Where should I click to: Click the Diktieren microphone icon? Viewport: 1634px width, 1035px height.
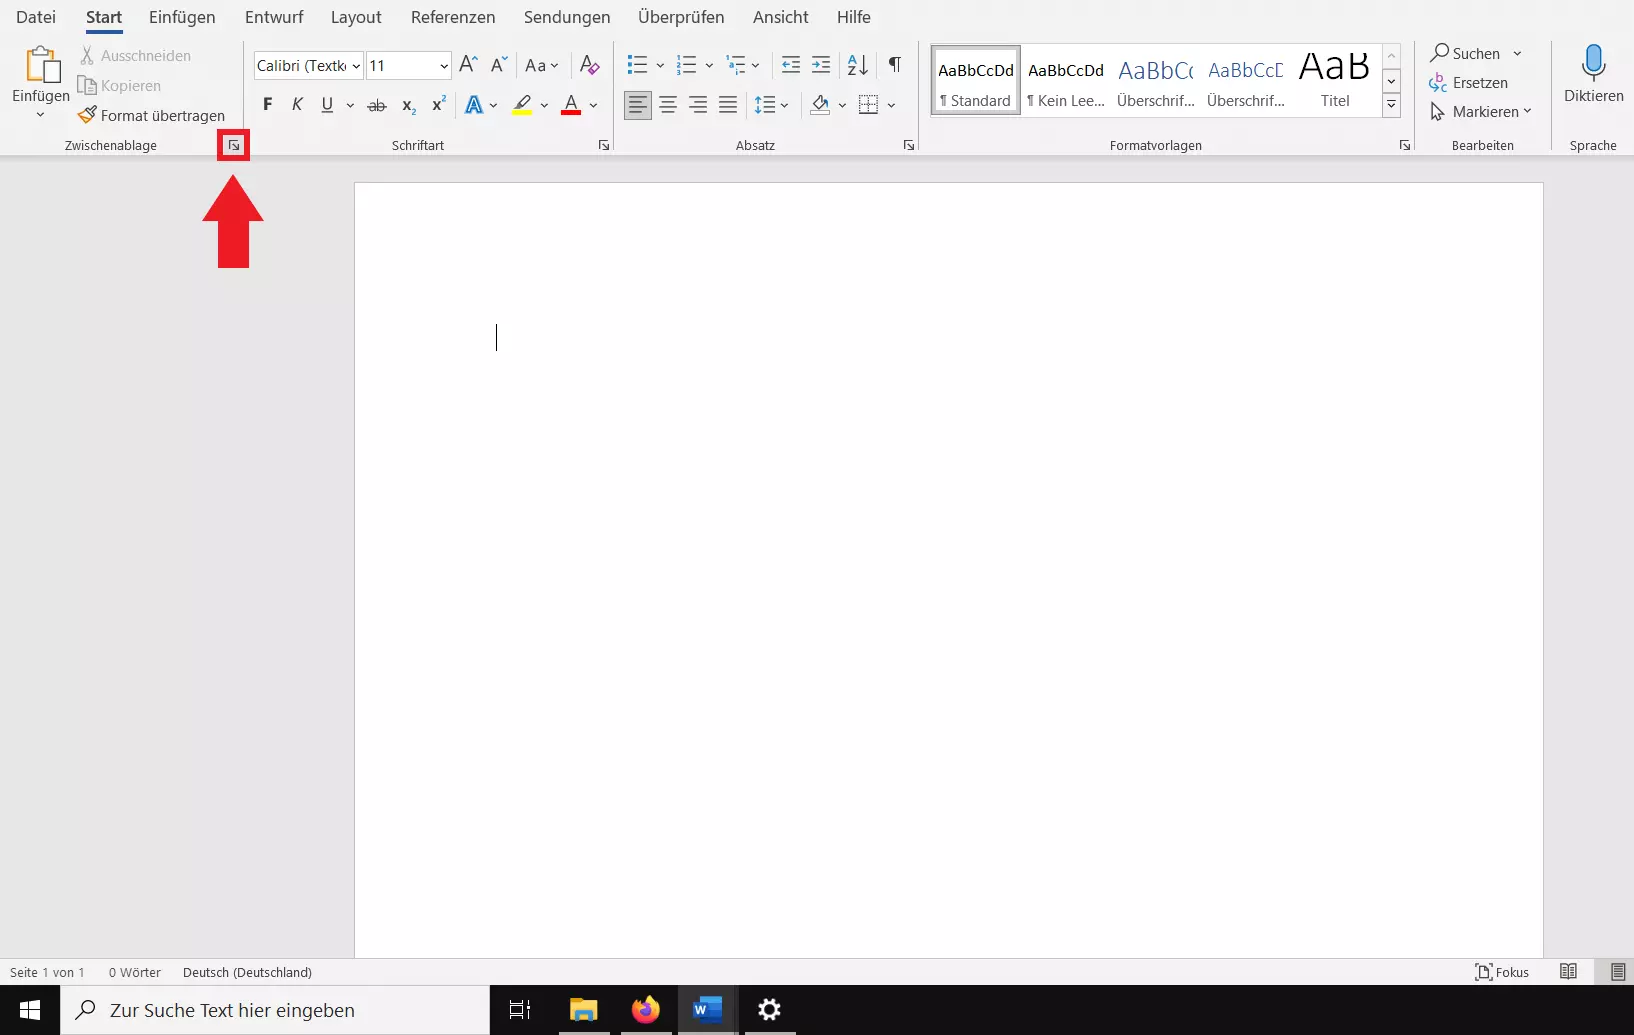[1594, 63]
